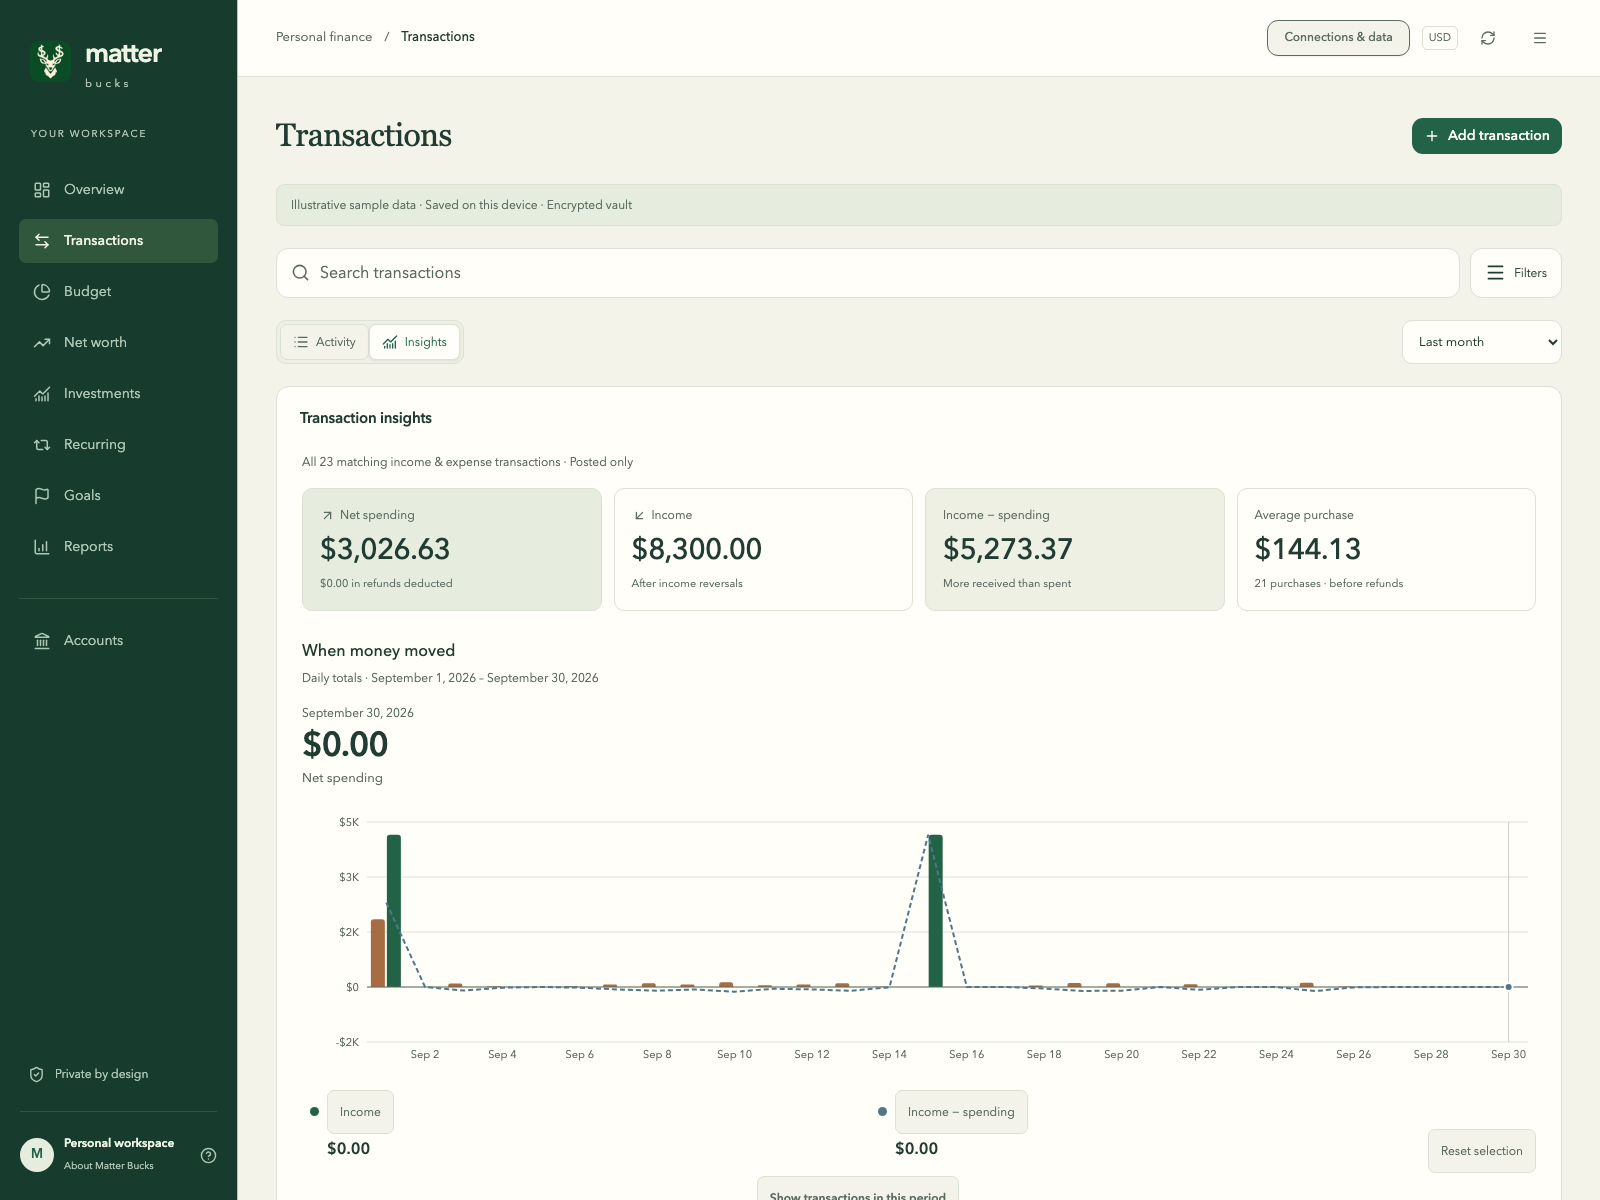This screenshot has width=1600, height=1200.
Task: Click the Private by design shield icon
Action: pos(37,1074)
